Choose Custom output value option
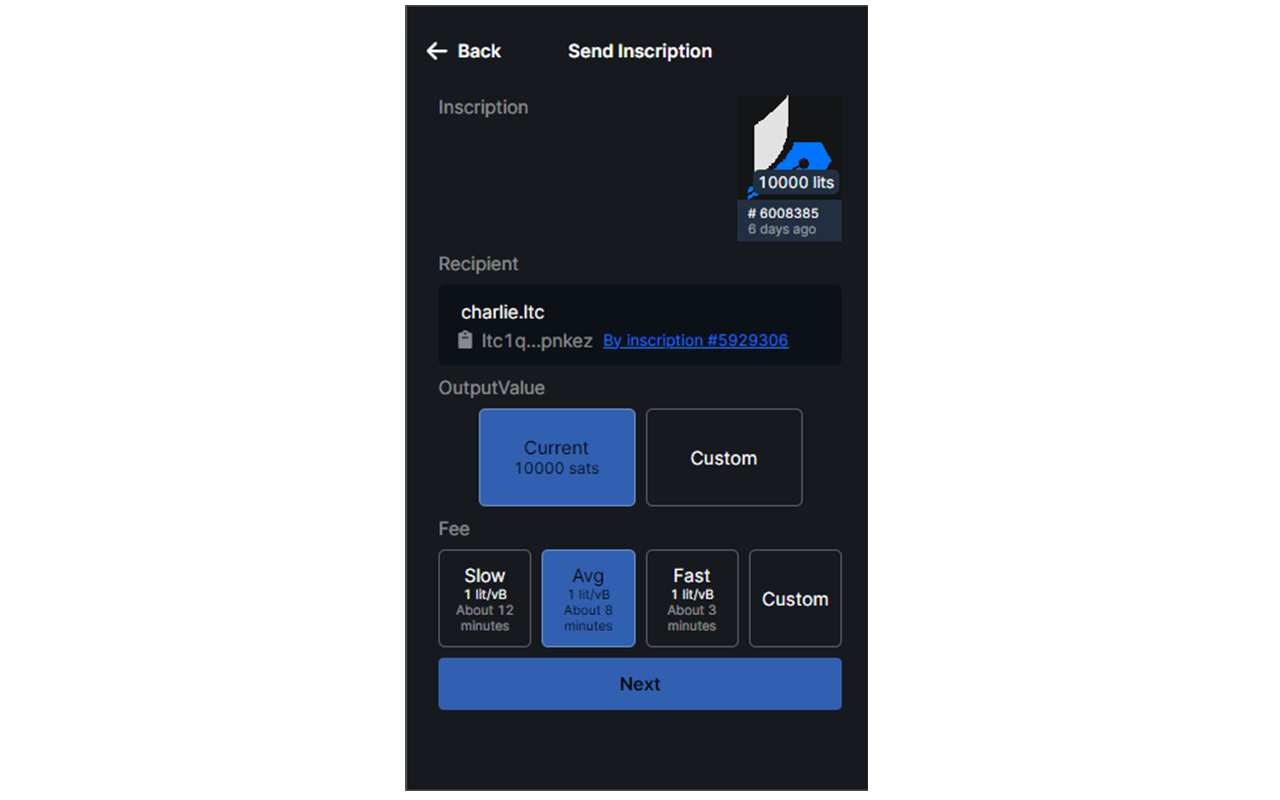 point(724,457)
